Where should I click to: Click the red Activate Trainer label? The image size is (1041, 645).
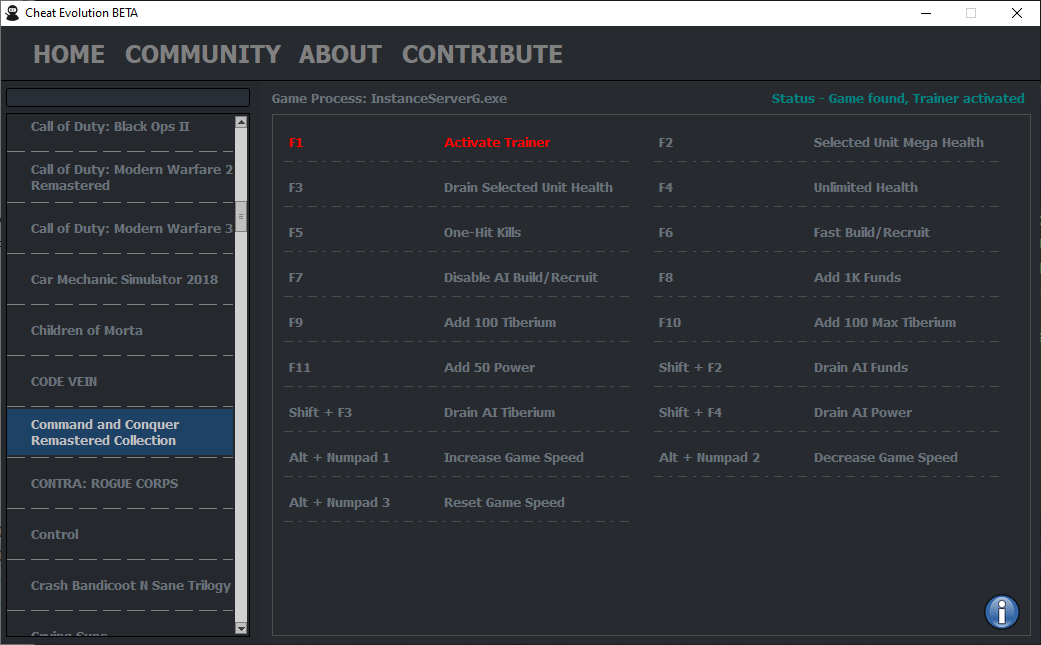click(497, 143)
